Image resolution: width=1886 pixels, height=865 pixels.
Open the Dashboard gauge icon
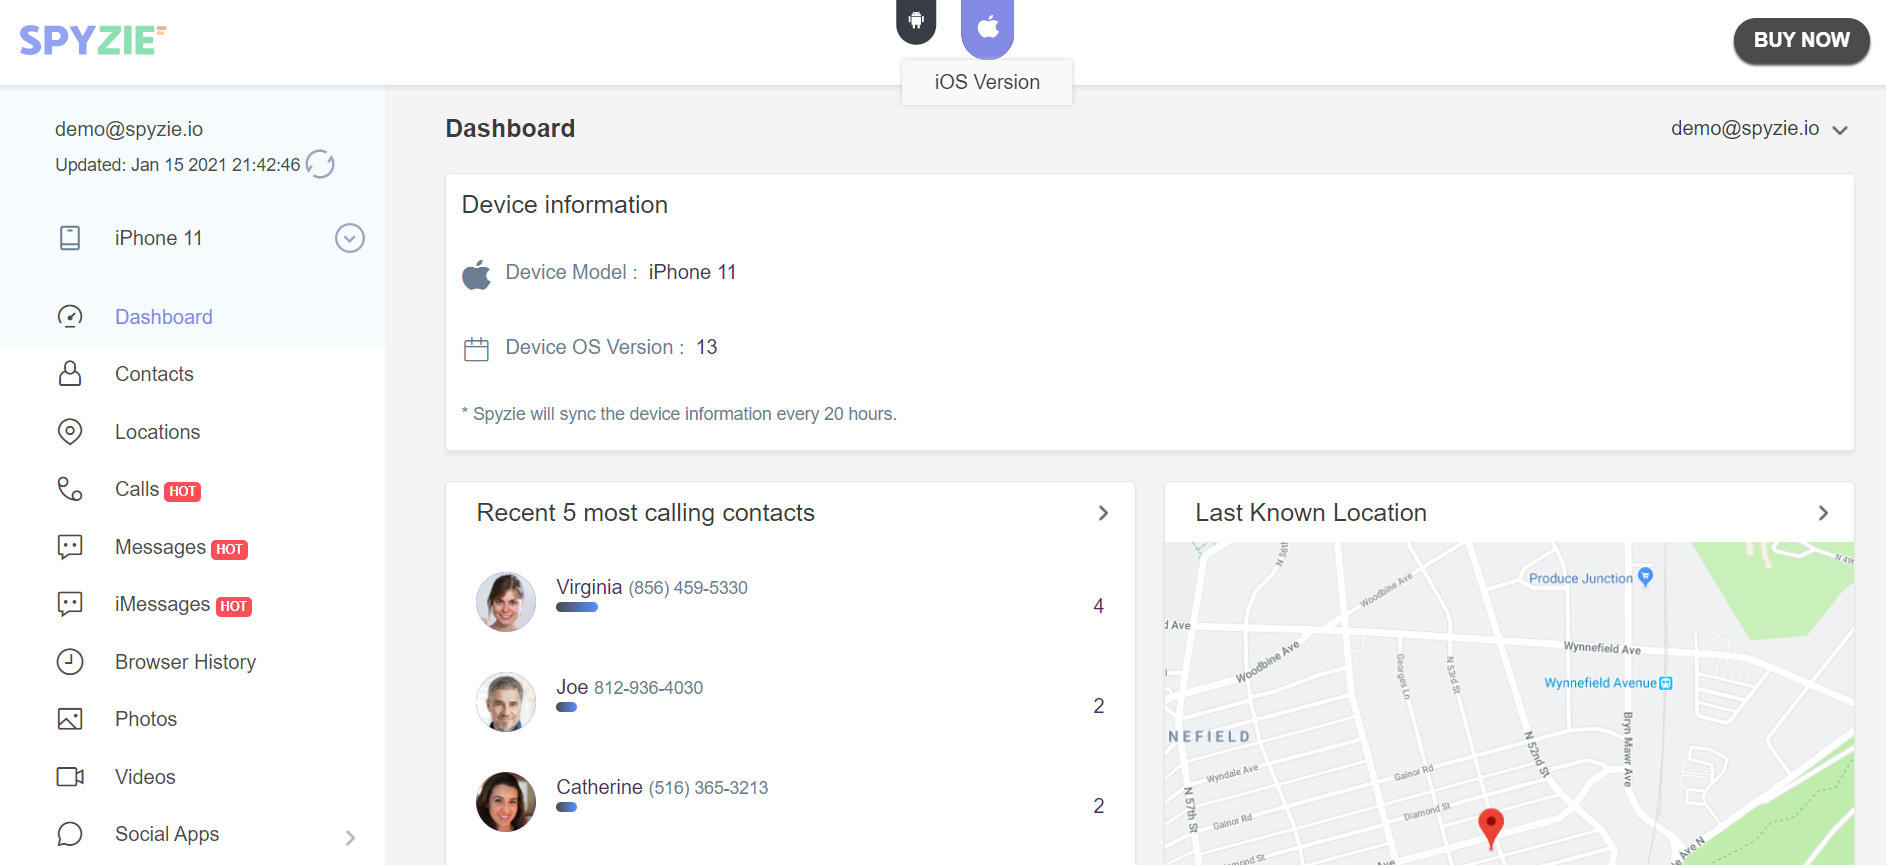(70, 317)
